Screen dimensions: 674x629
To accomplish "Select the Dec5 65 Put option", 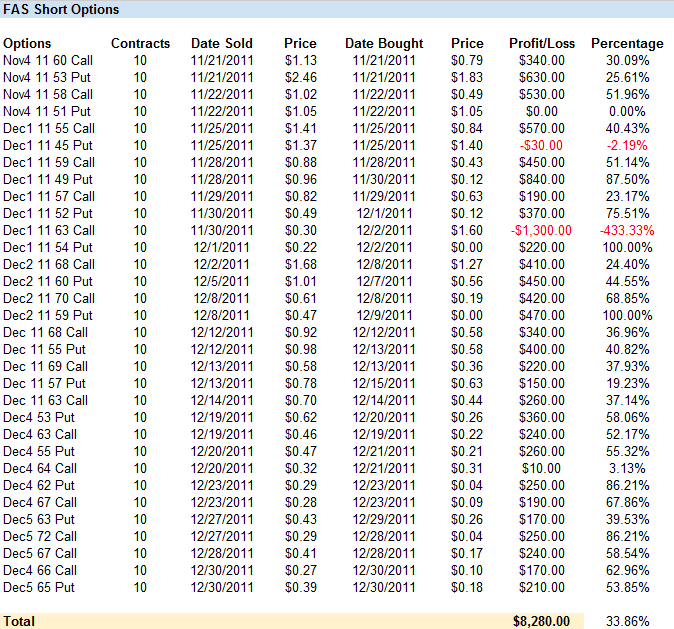I will point(39,587).
